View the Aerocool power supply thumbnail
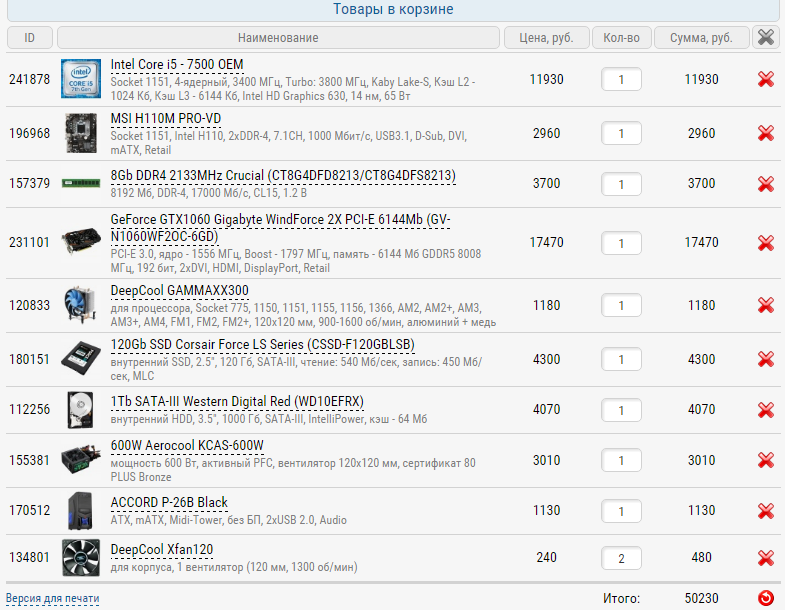This screenshot has height=610, width=785. pos(81,460)
